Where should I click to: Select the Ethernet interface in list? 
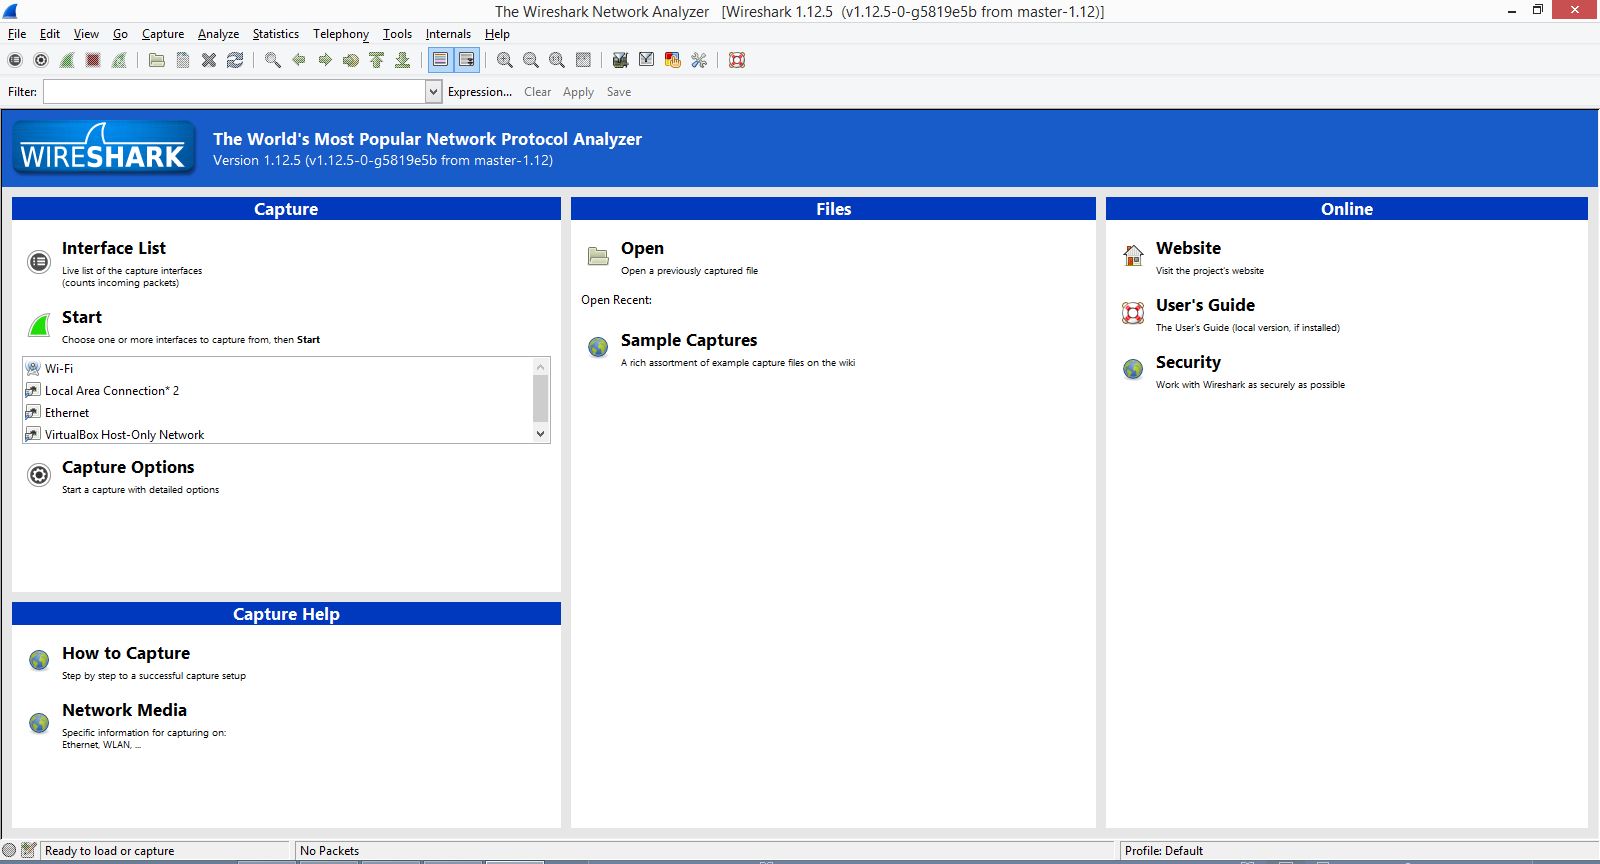278,413
